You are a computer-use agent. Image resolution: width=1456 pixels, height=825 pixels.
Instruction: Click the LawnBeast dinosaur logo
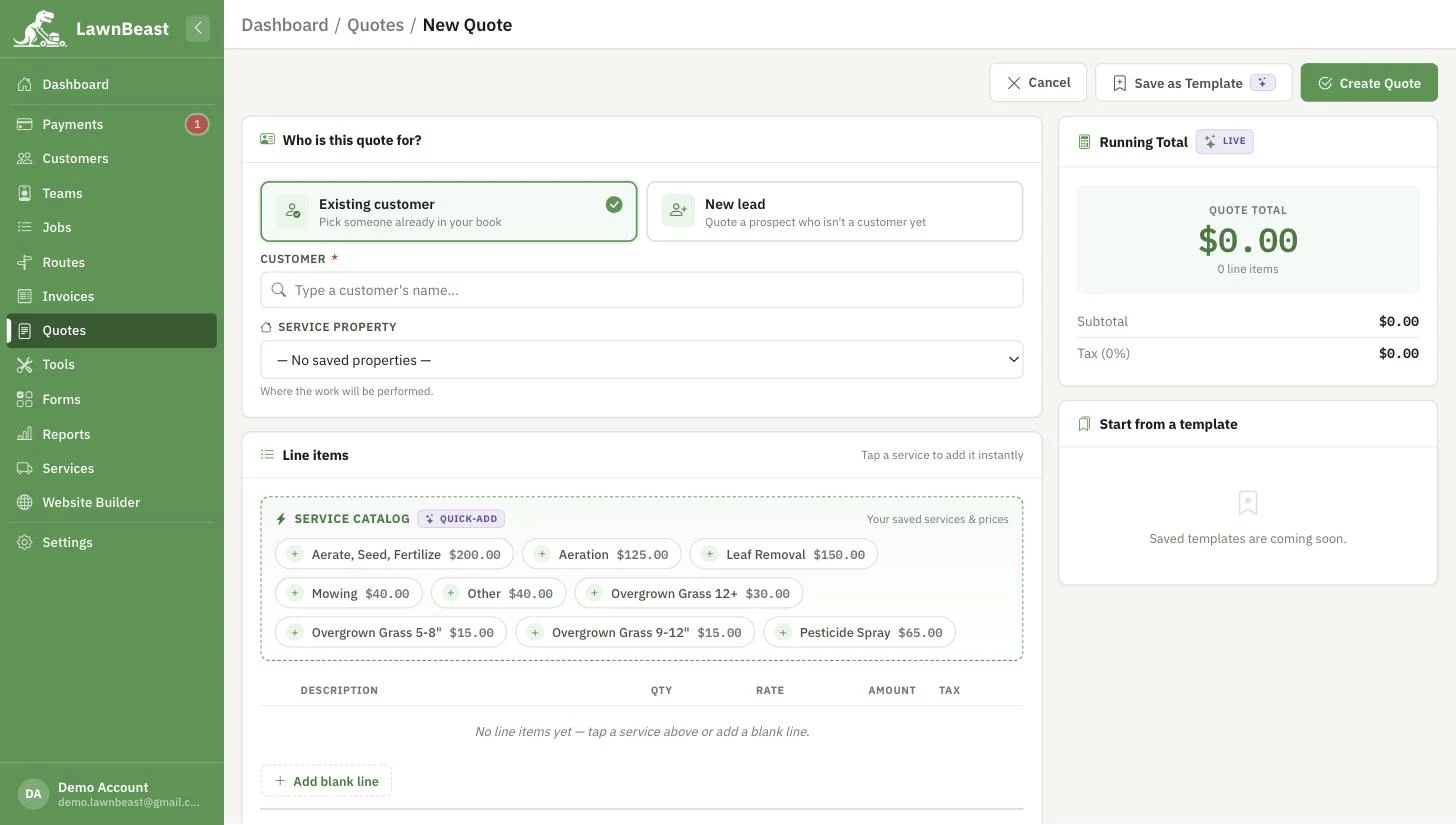pos(40,28)
